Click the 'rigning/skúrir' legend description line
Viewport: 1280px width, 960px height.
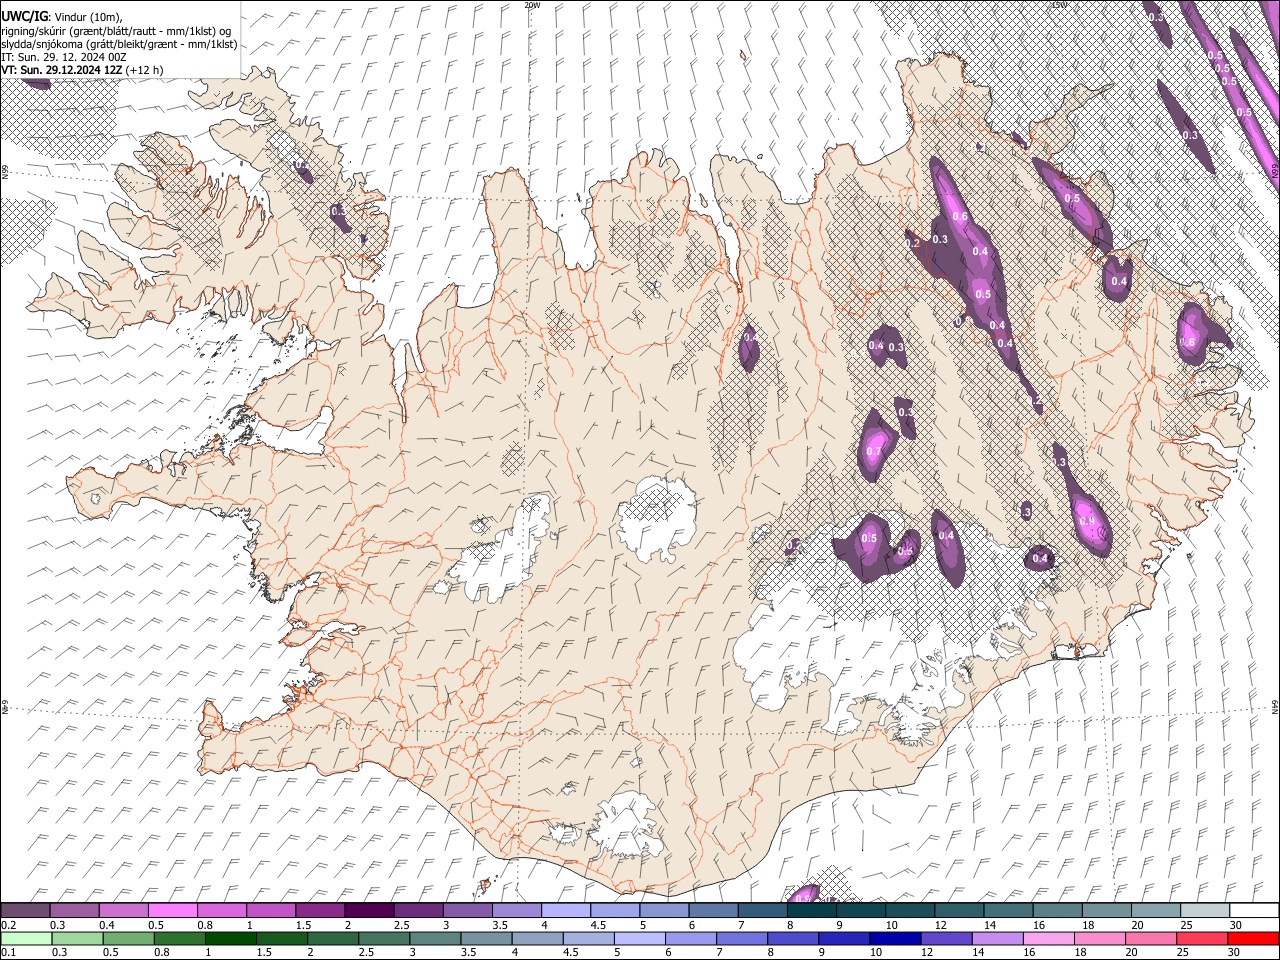click(116, 31)
